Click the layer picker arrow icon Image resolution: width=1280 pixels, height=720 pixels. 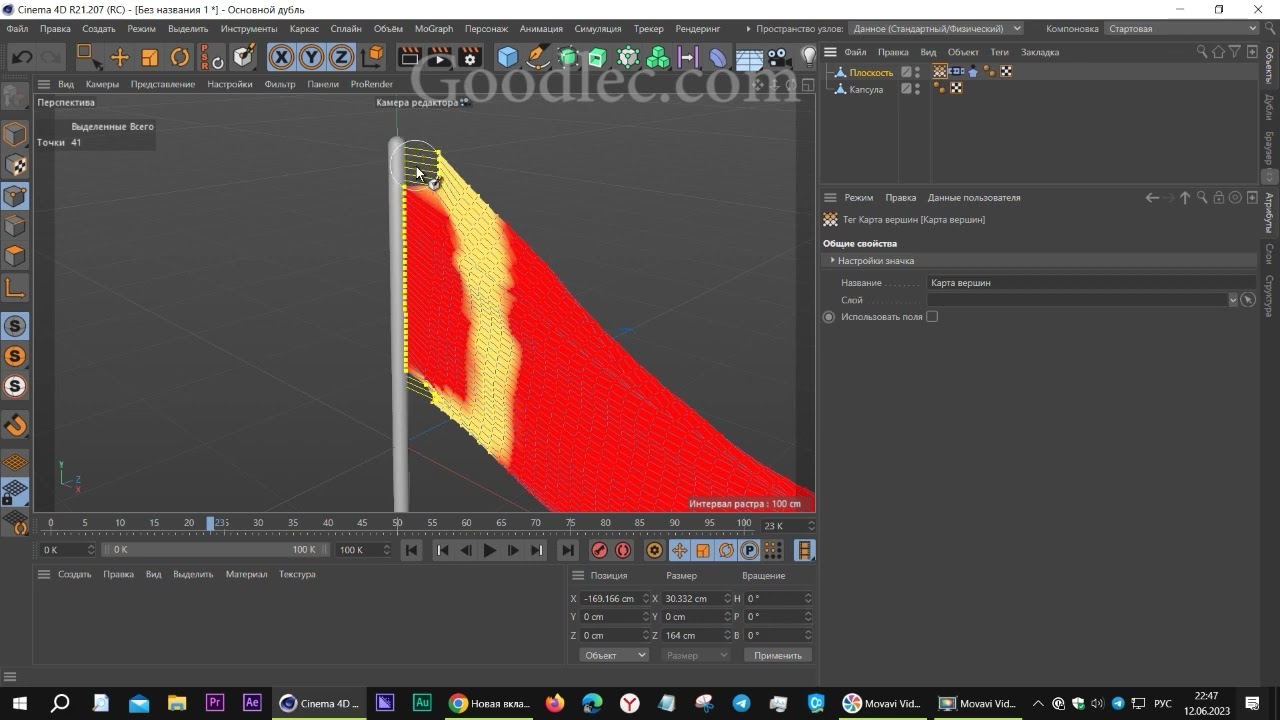click(x=1248, y=299)
